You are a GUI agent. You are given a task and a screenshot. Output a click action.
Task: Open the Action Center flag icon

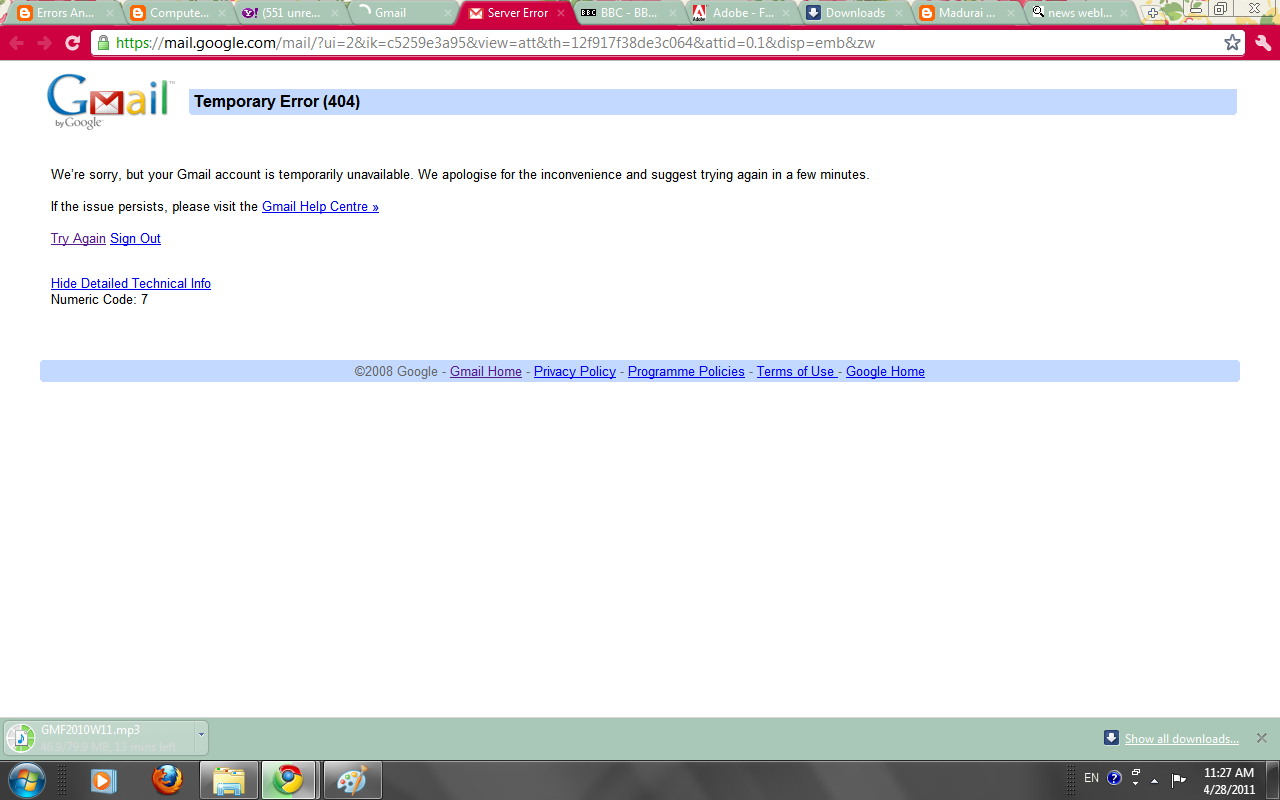[1179, 779]
